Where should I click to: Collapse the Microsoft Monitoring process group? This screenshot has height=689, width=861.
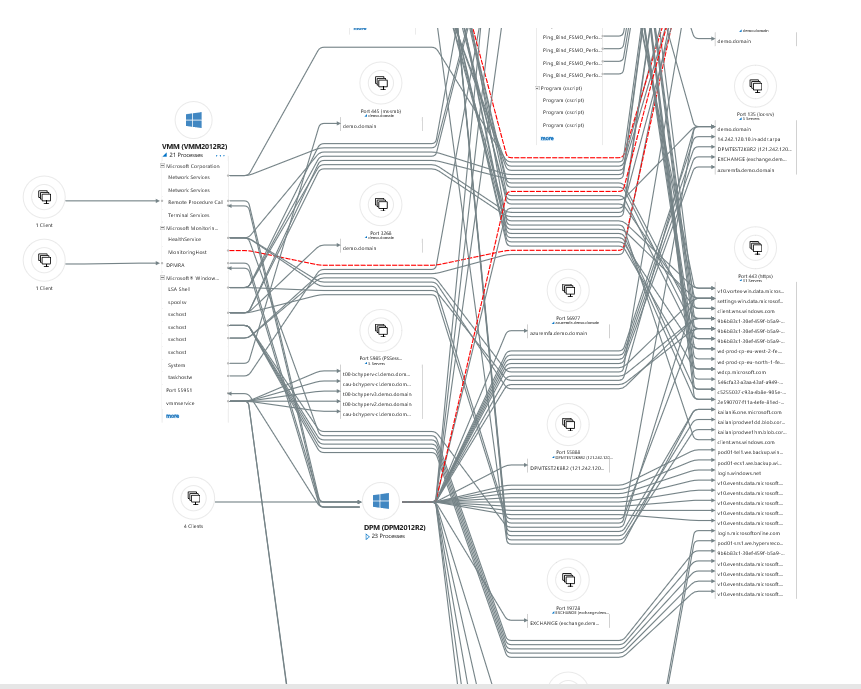coord(163,228)
